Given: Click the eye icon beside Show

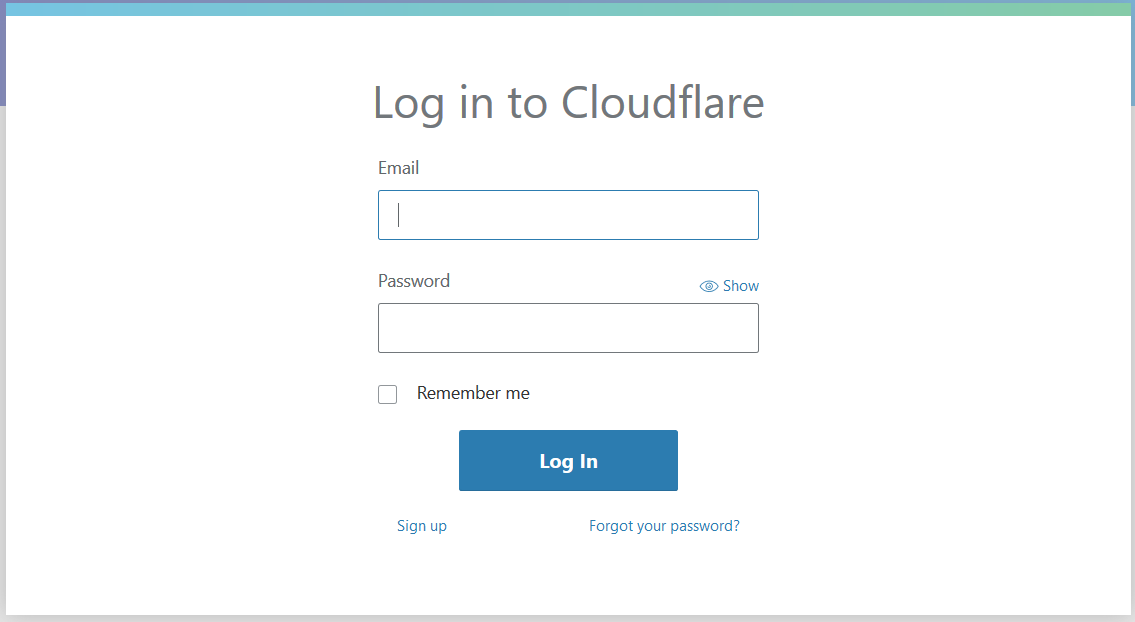Looking at the screenshot, I should tap(709, 286).
